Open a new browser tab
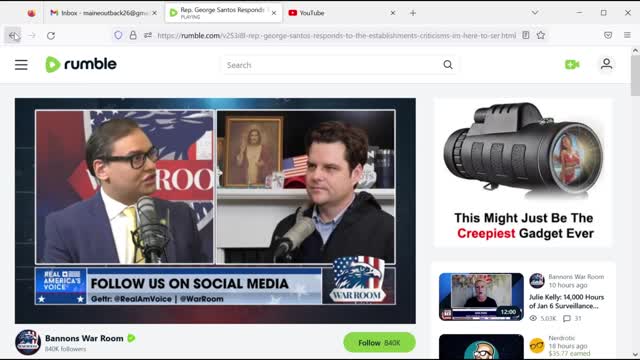640x360 pixels. point(413,13)
